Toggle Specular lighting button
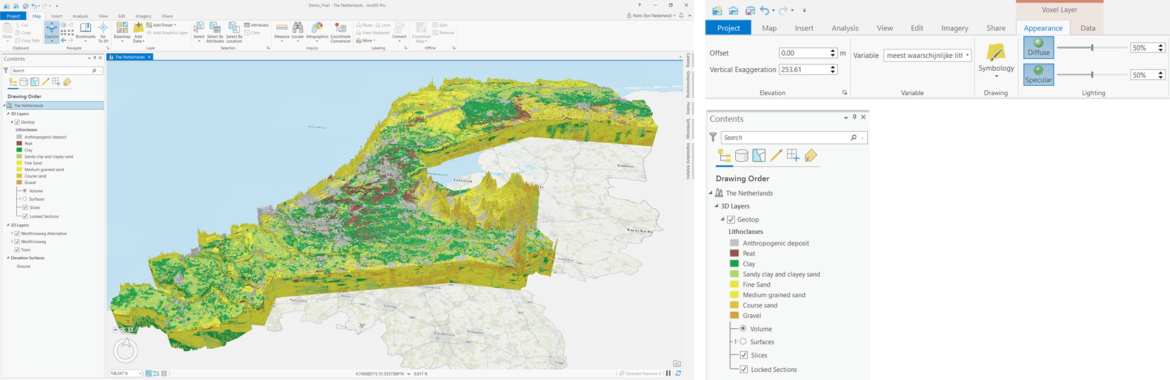 click(1039, 75)
